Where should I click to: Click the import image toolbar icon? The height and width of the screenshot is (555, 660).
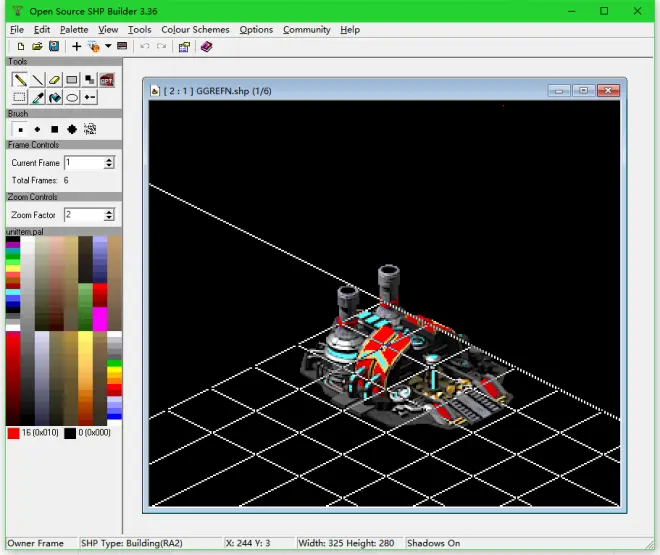(x=93, y=46)
